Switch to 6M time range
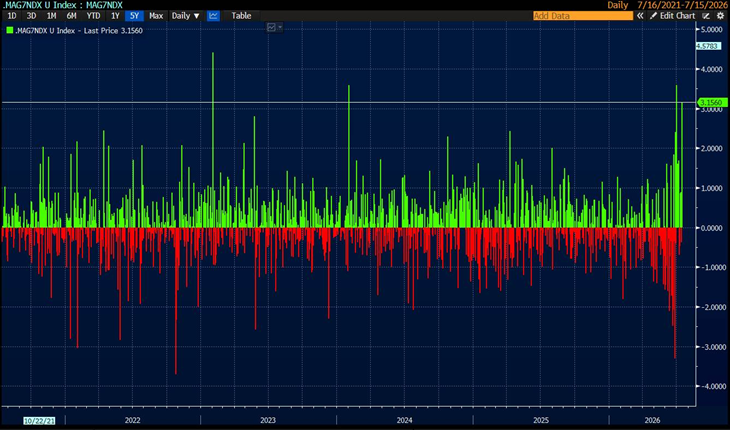This screenshot has height=431, width=731. (x=71, y=15)
